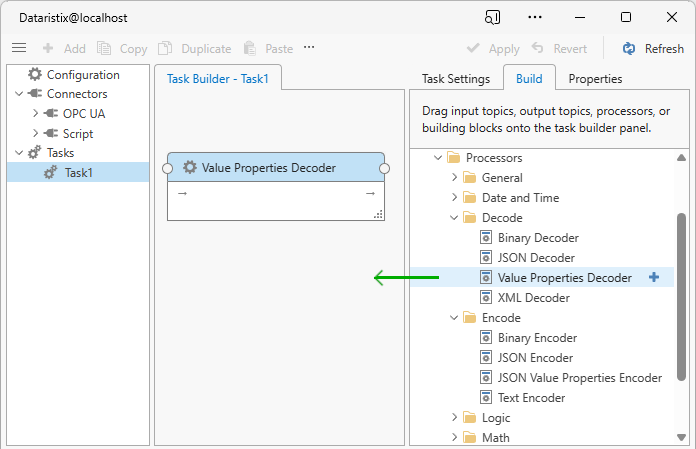Click the XML Decoder processor icon
696x449 pixels.
click(487, 298)
